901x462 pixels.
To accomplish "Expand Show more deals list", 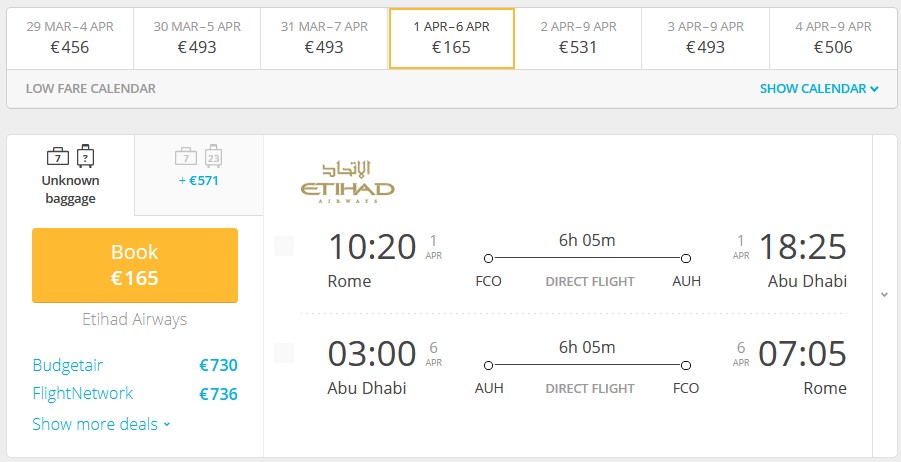I will [x=102, y=424].
